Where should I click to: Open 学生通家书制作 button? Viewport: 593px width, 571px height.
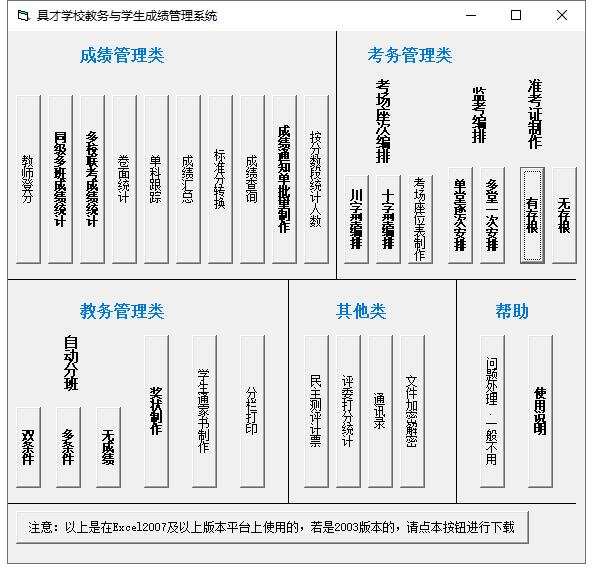[x=205, y=411]
